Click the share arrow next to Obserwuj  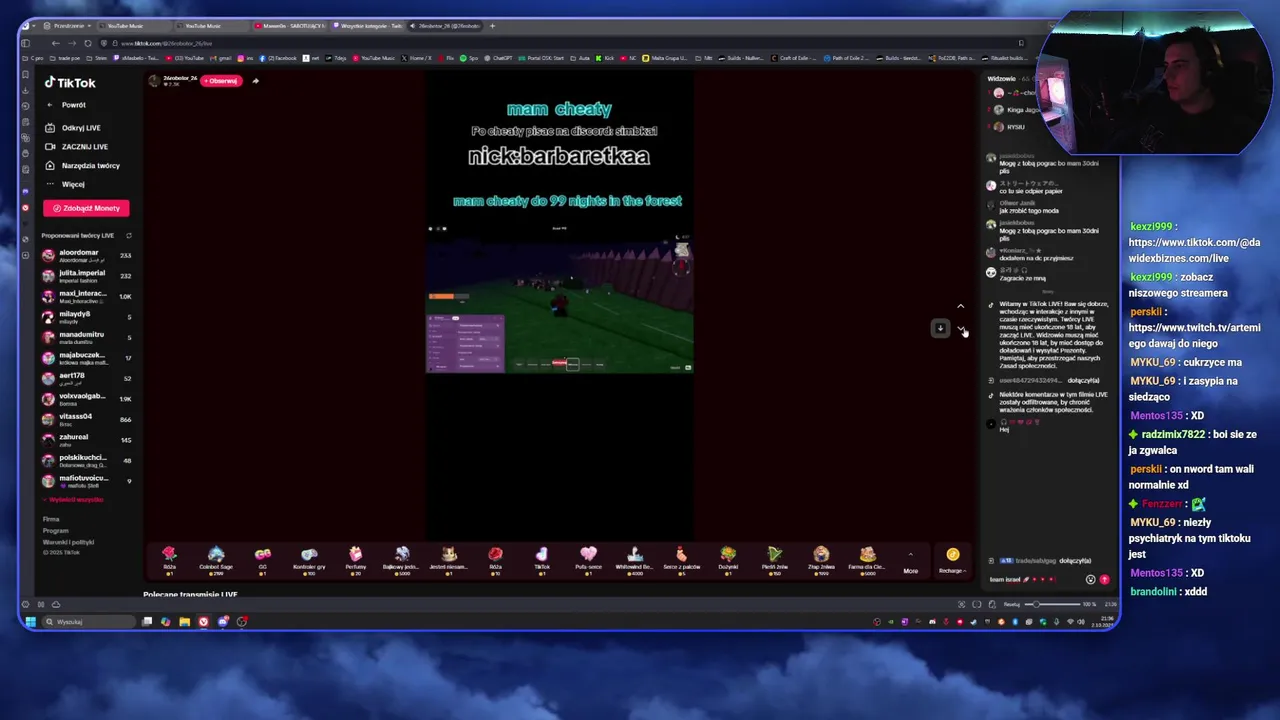(255, 81)
